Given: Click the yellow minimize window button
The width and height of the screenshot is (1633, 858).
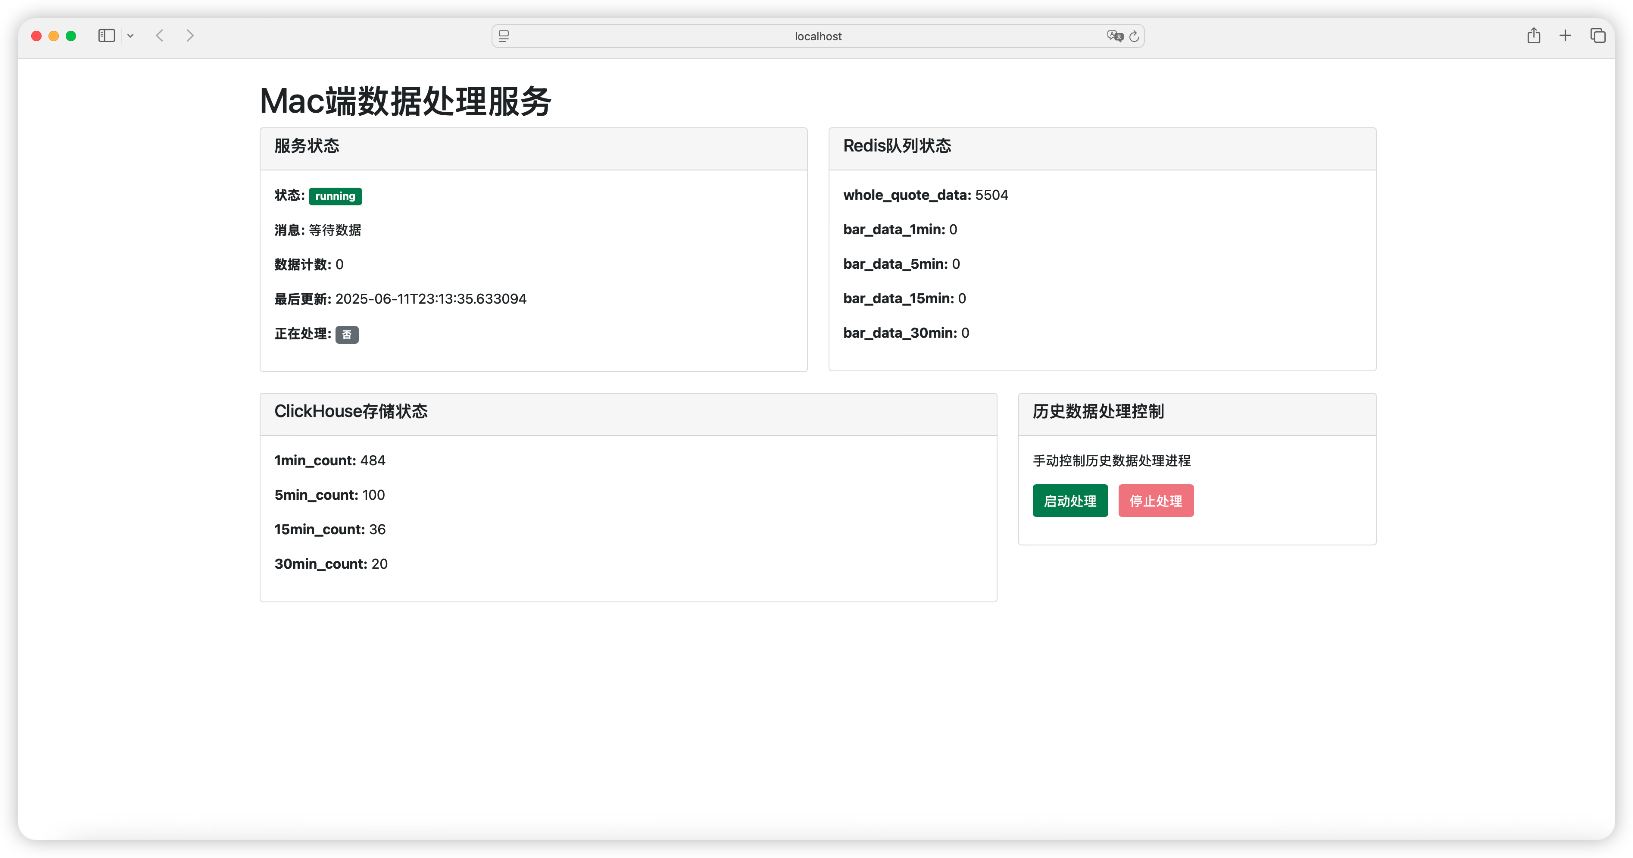Looking at the screenshot, I should click(54, 36).
